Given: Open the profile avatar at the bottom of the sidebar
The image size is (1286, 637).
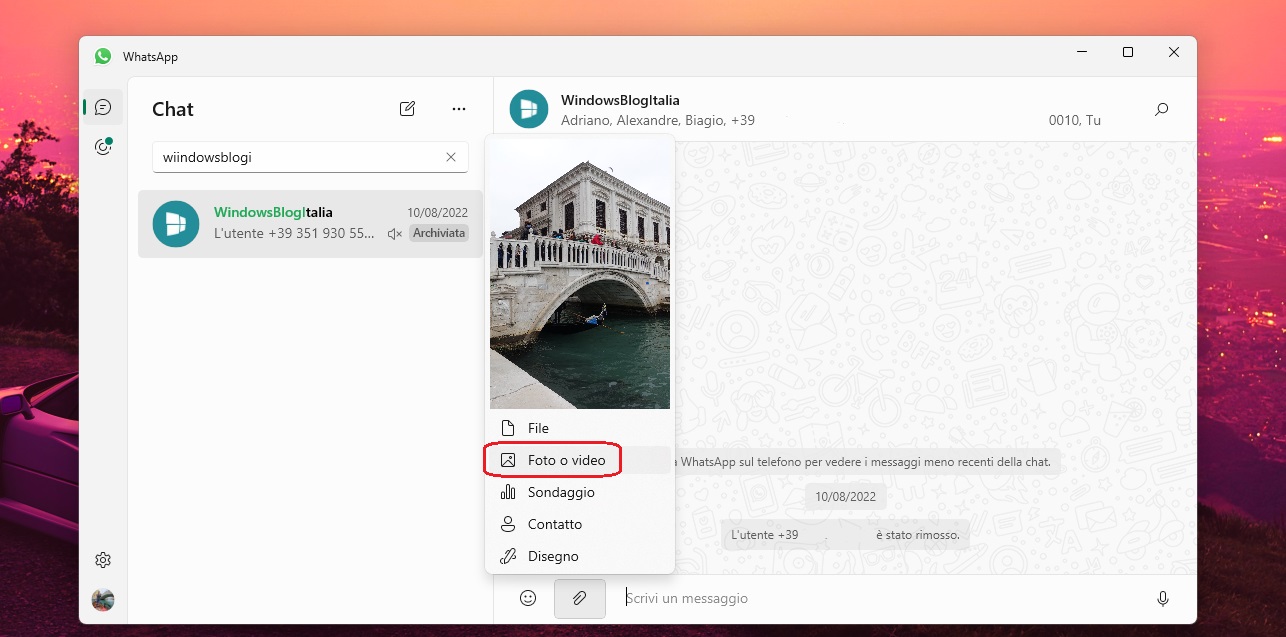Looking at the screenshot, I should pos(103,600).
